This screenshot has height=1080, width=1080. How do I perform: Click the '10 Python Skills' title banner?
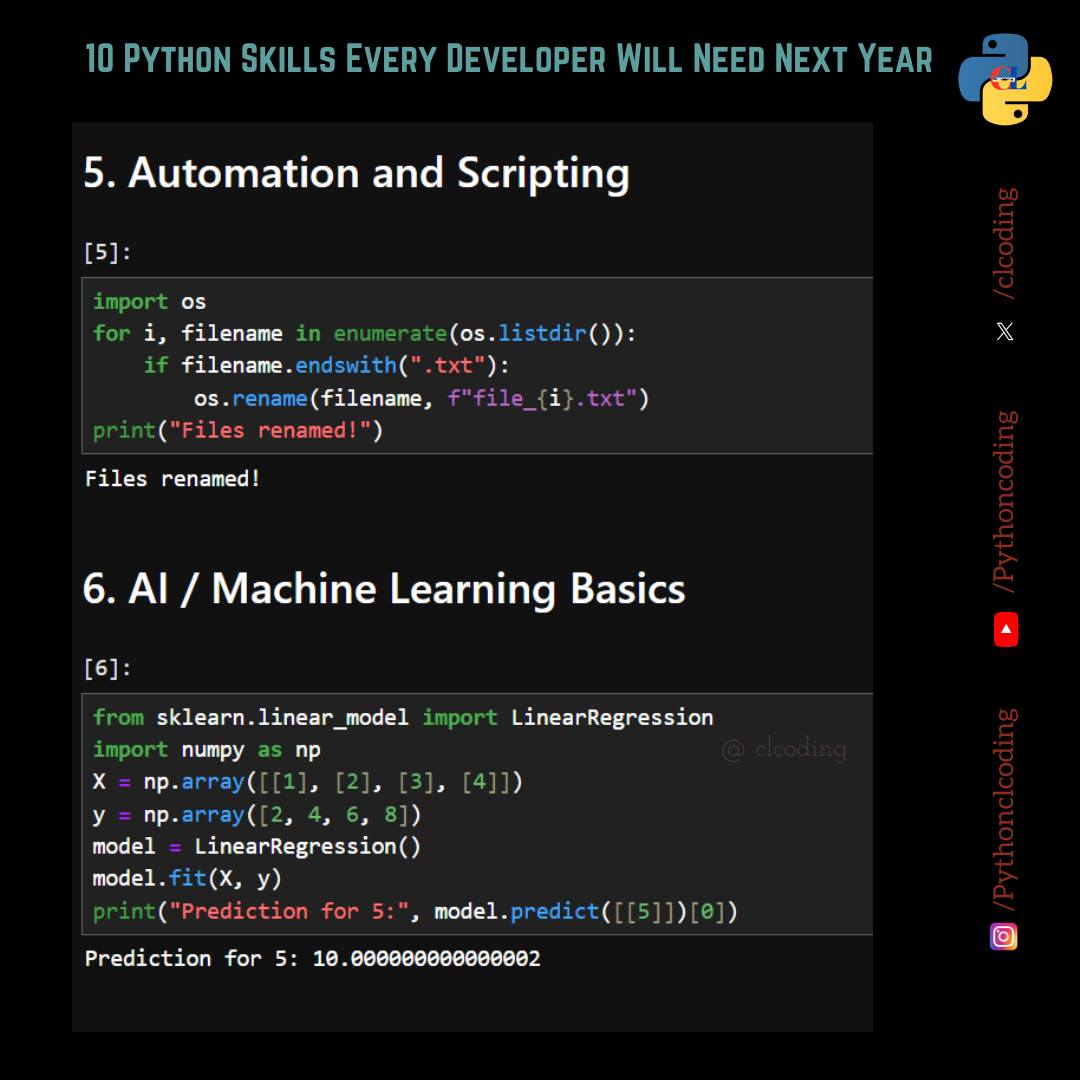tap(508, 59)
